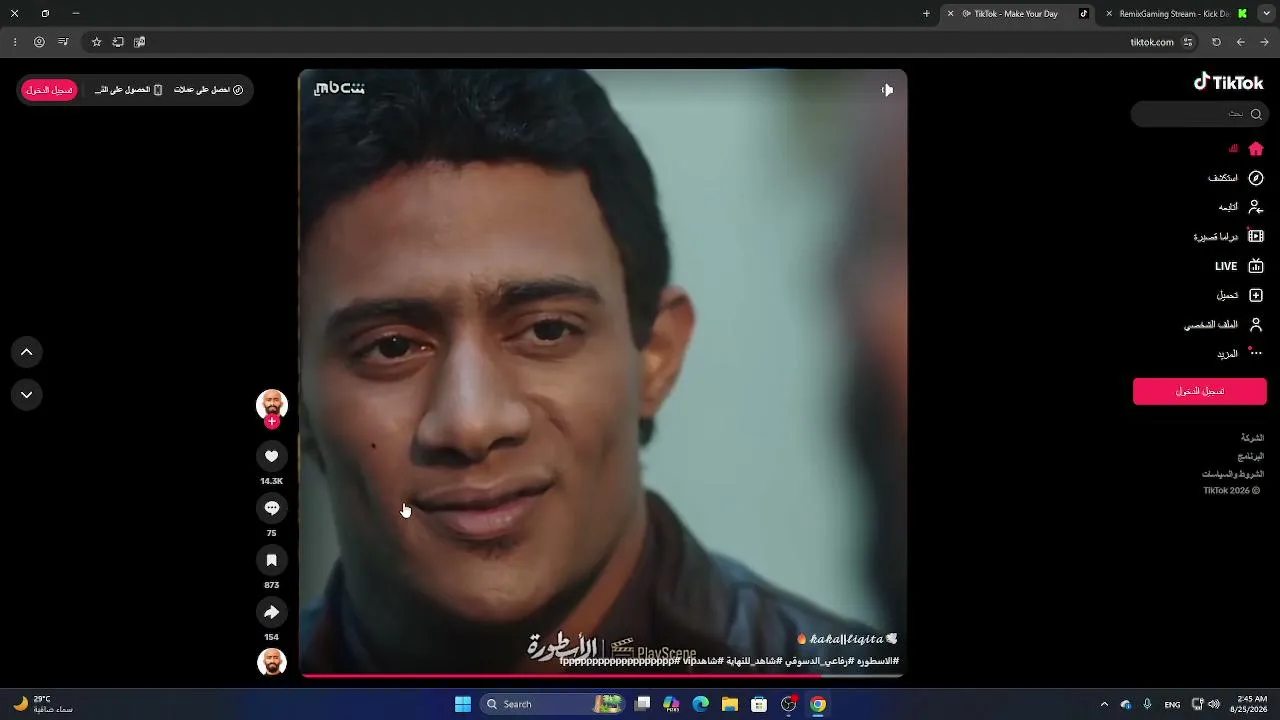The width and height of the screenshot is (1280, 720).
Task: Open OBS Studio from the taskbar
Action: 789,704
